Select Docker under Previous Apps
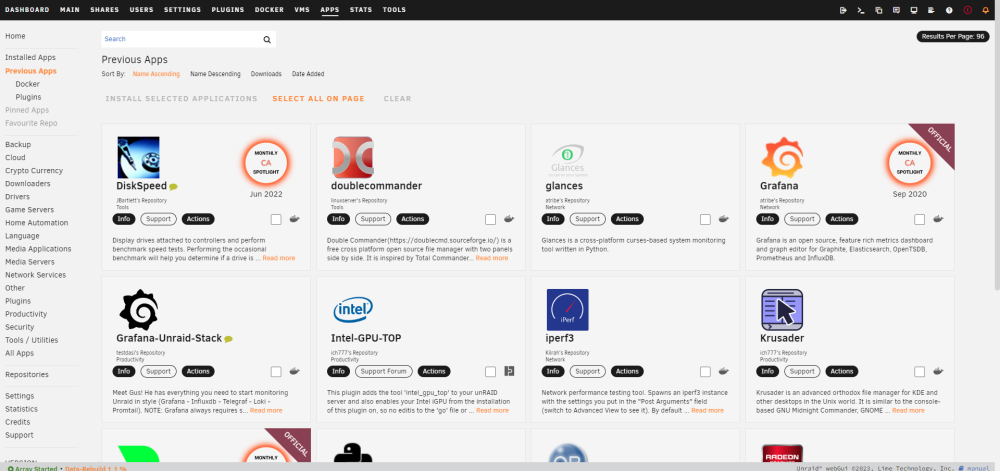 pos(27,83)
